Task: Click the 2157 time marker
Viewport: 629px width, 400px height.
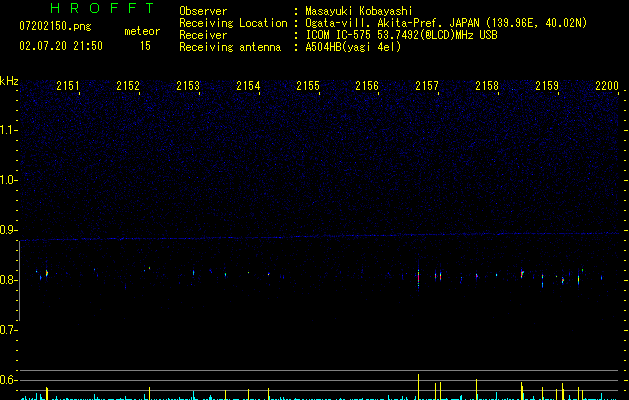Action: (427, 86)
